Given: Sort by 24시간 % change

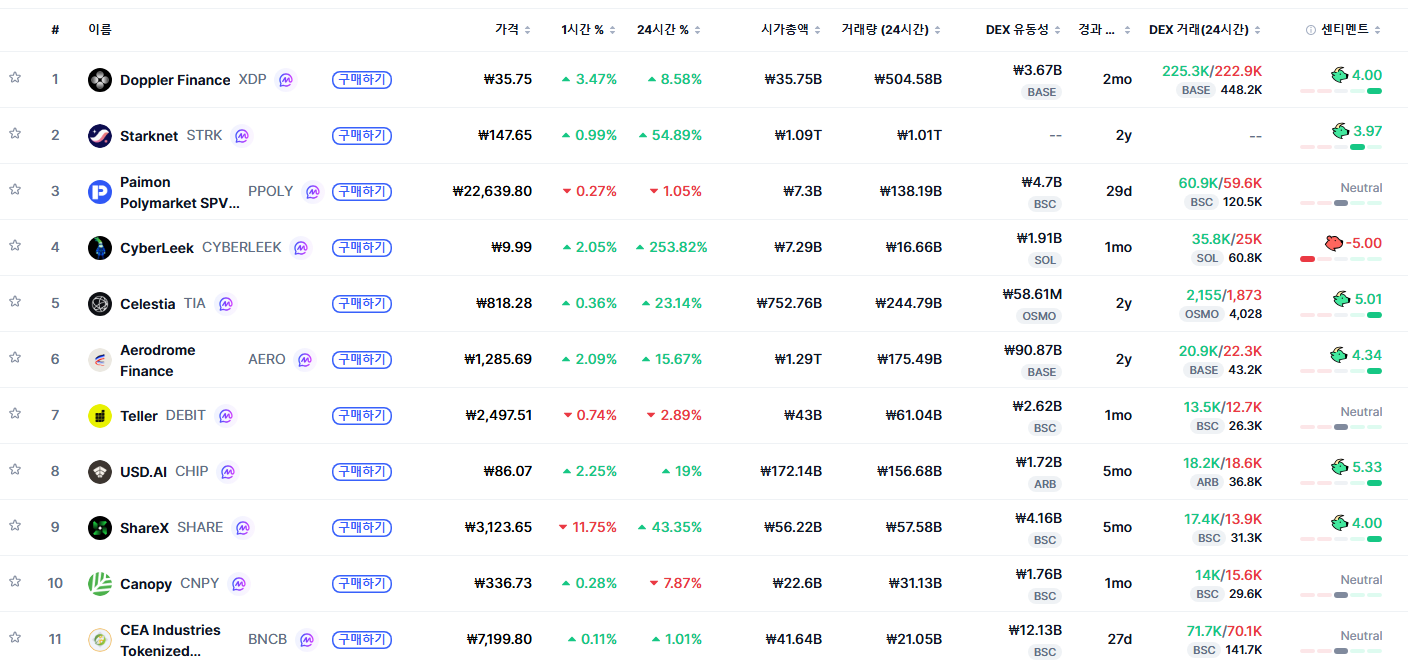Looking at the screenshot, I should (669, 30).
